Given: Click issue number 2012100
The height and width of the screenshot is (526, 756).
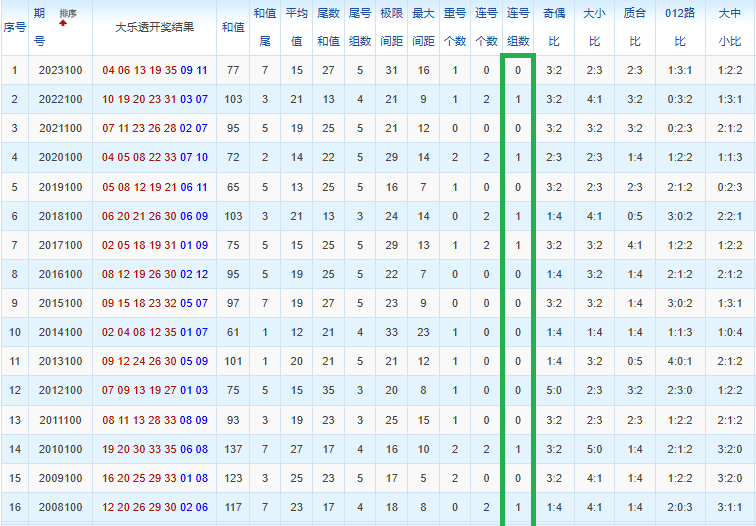Looking at the screenshot, I should (60, 390).
